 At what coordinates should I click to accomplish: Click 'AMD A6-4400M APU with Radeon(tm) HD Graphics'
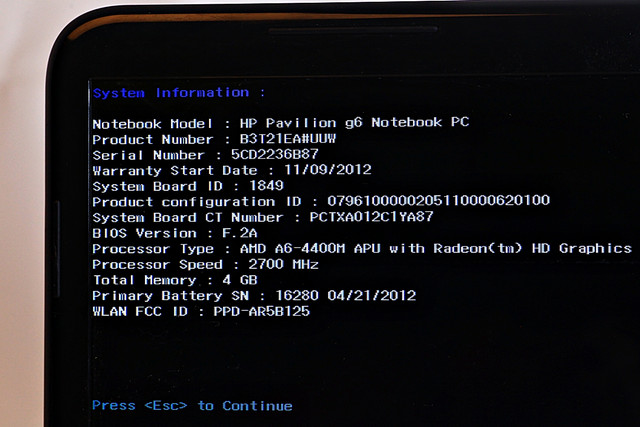click(x=436, y=248)
